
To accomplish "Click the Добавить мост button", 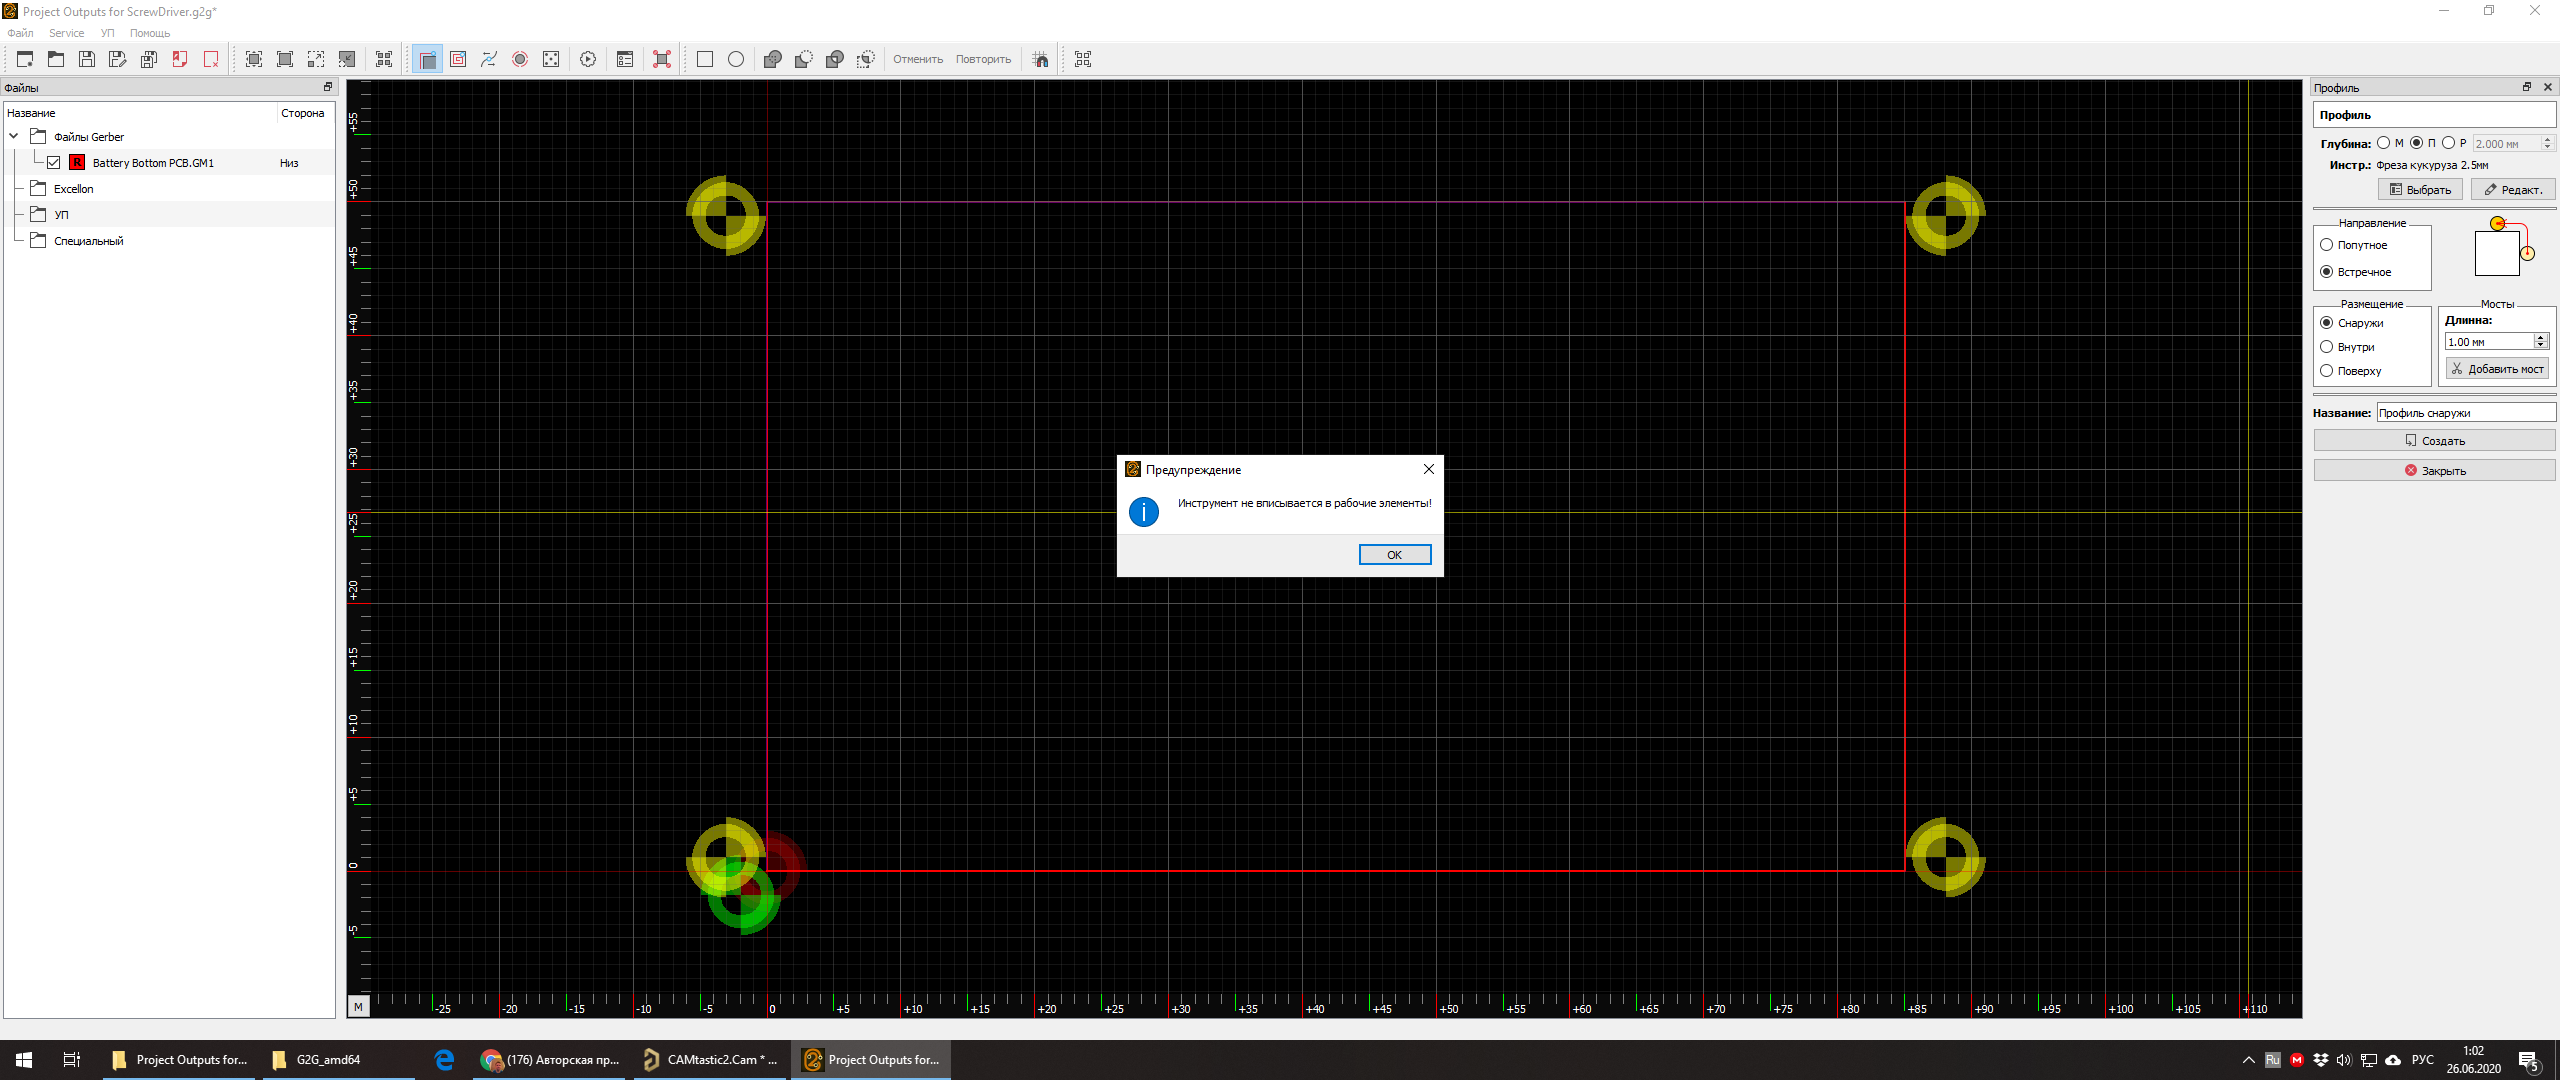I will 2497,369.
